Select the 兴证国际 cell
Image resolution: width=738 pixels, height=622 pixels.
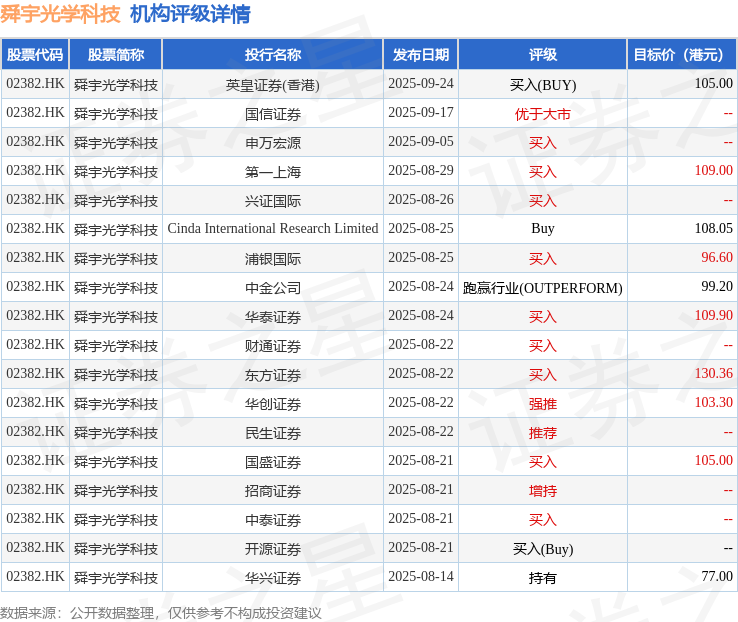(x=273, y=201)
